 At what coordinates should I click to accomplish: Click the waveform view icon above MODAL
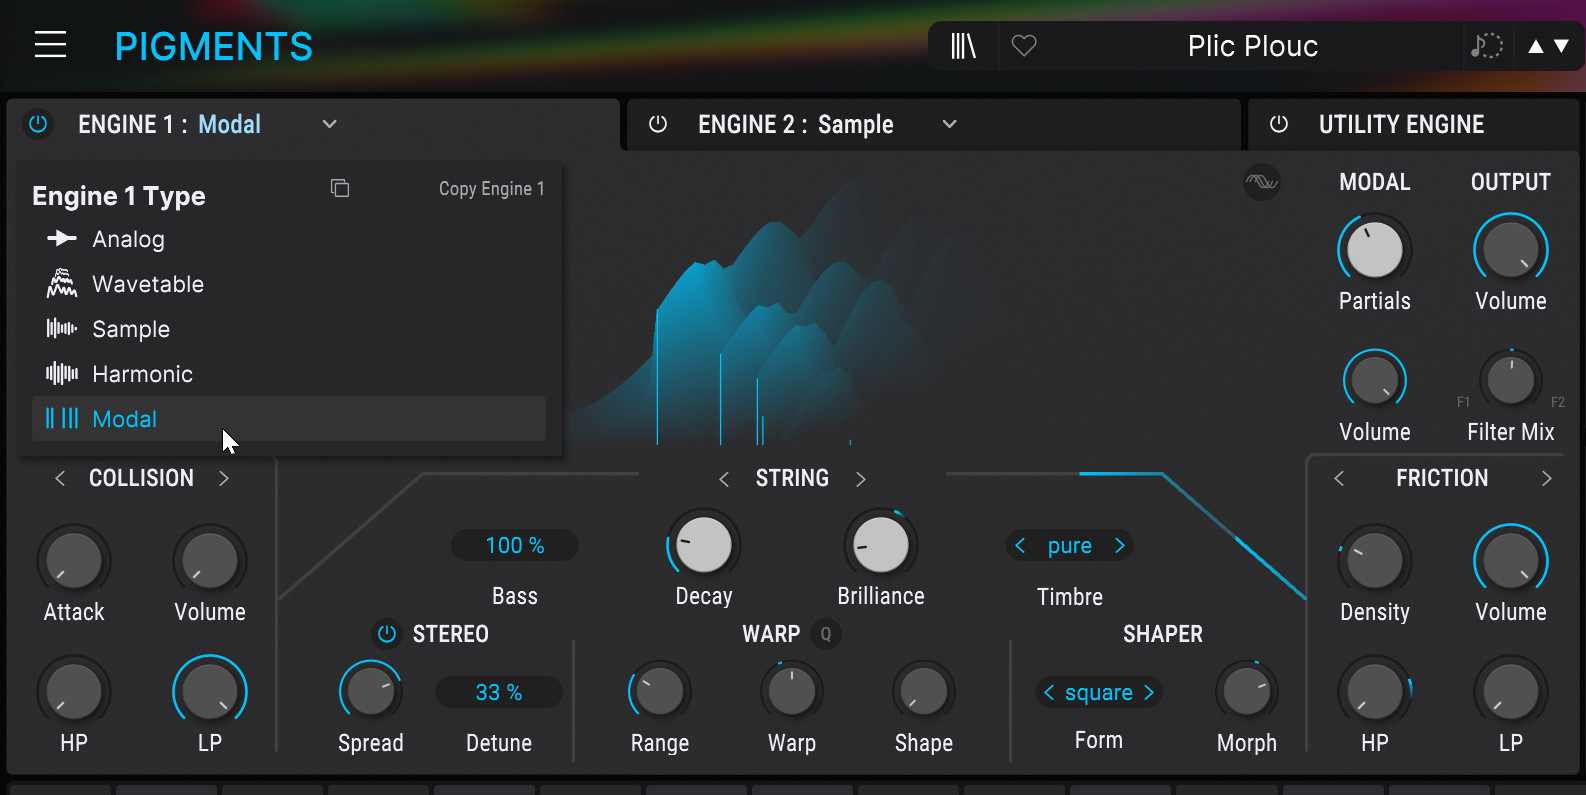[1262, 182]
